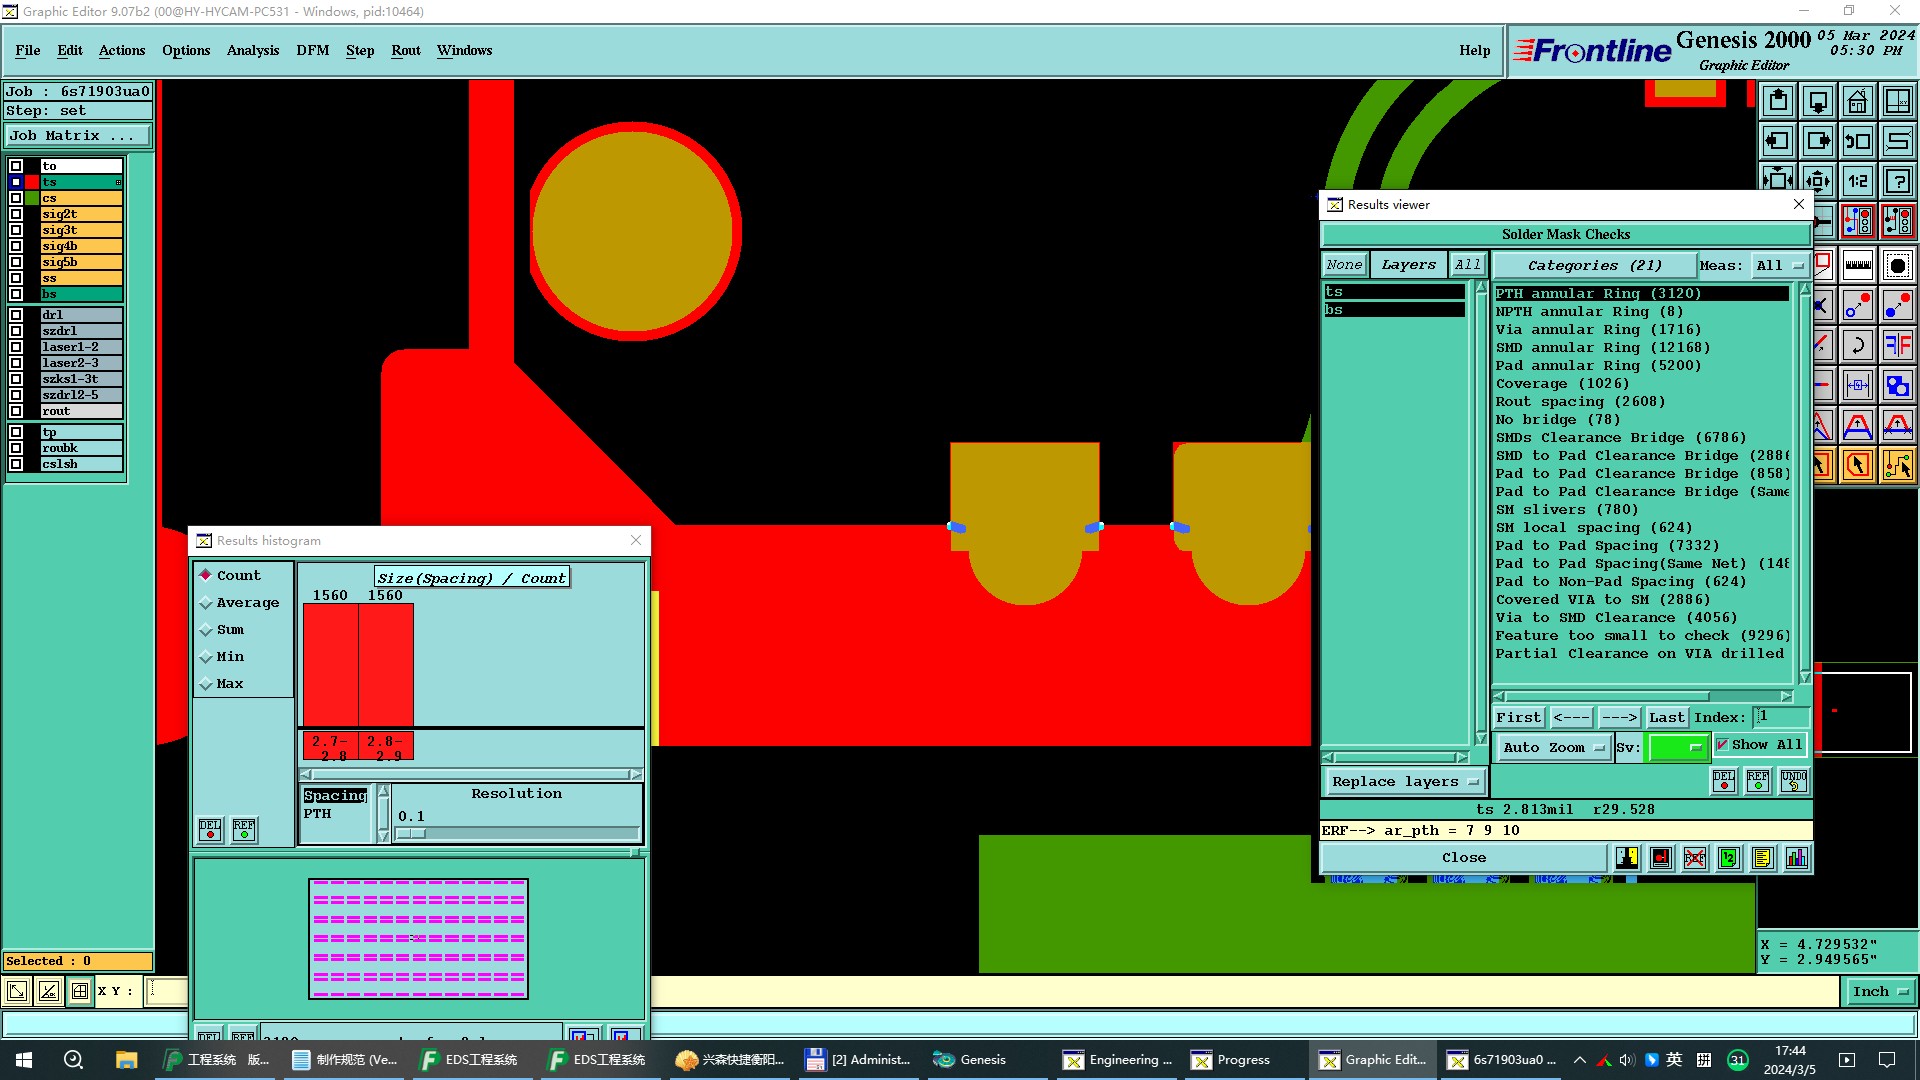1920x1080 pixels.
Task: Open the Inch units dropdown
Action: pos(1880,992)
